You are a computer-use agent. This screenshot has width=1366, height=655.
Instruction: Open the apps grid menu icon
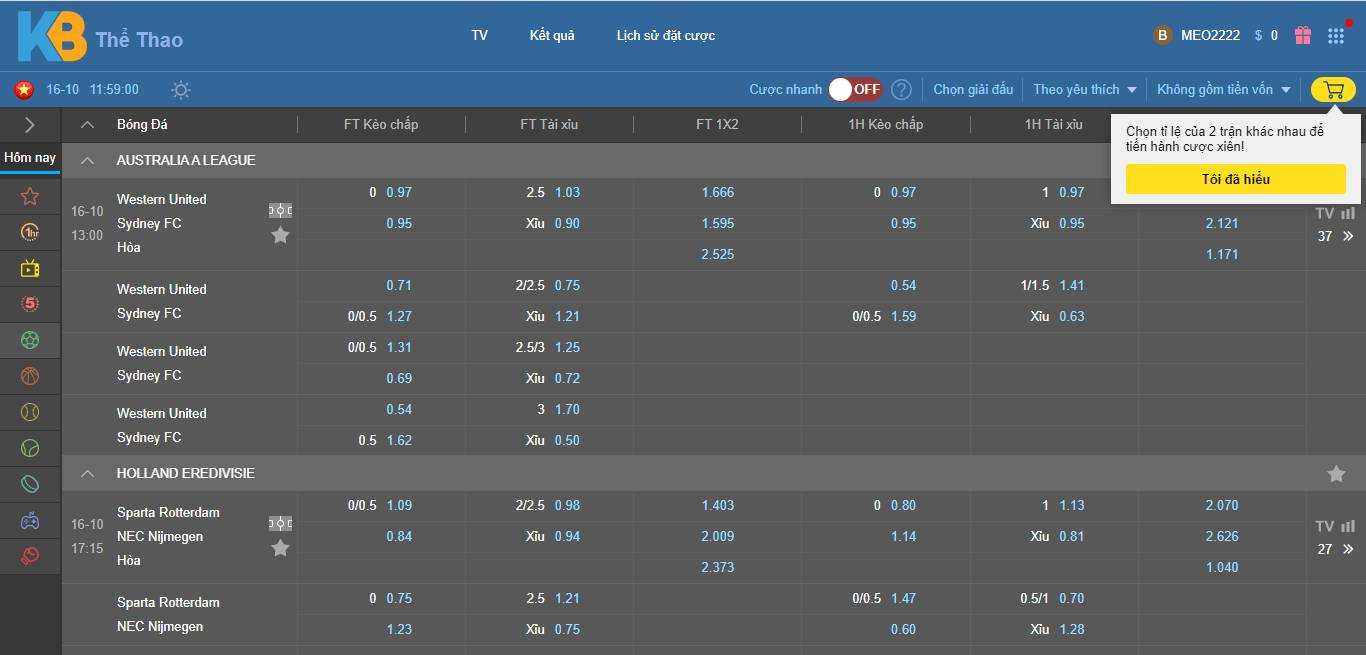pyautogui.click(x=1336, y=36)
